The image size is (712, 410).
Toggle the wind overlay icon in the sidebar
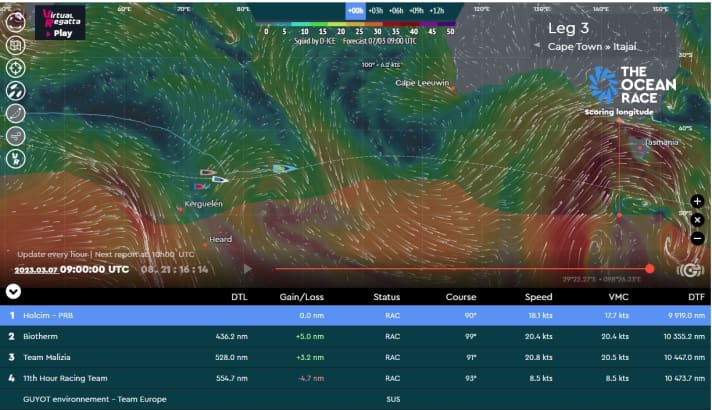(15, 136)
